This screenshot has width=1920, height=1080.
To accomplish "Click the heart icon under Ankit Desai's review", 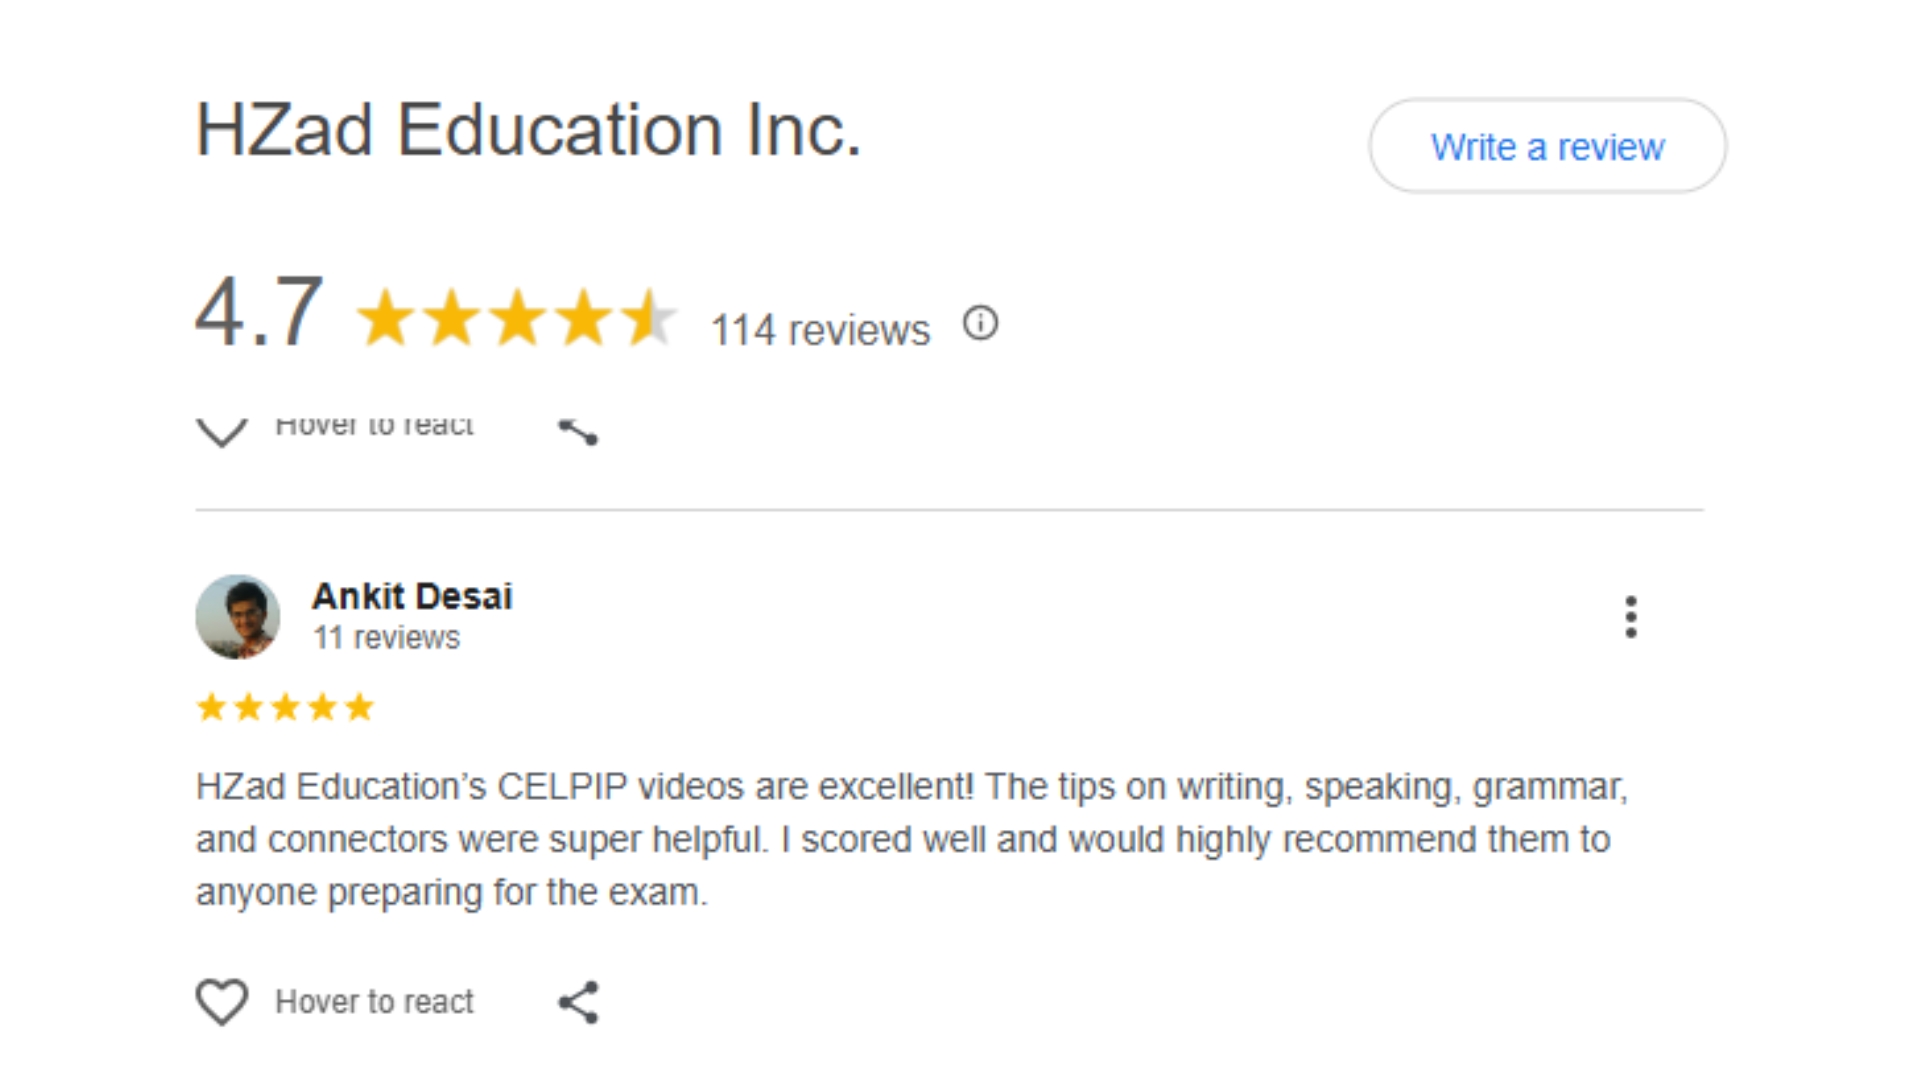I will pos(221,1001).
